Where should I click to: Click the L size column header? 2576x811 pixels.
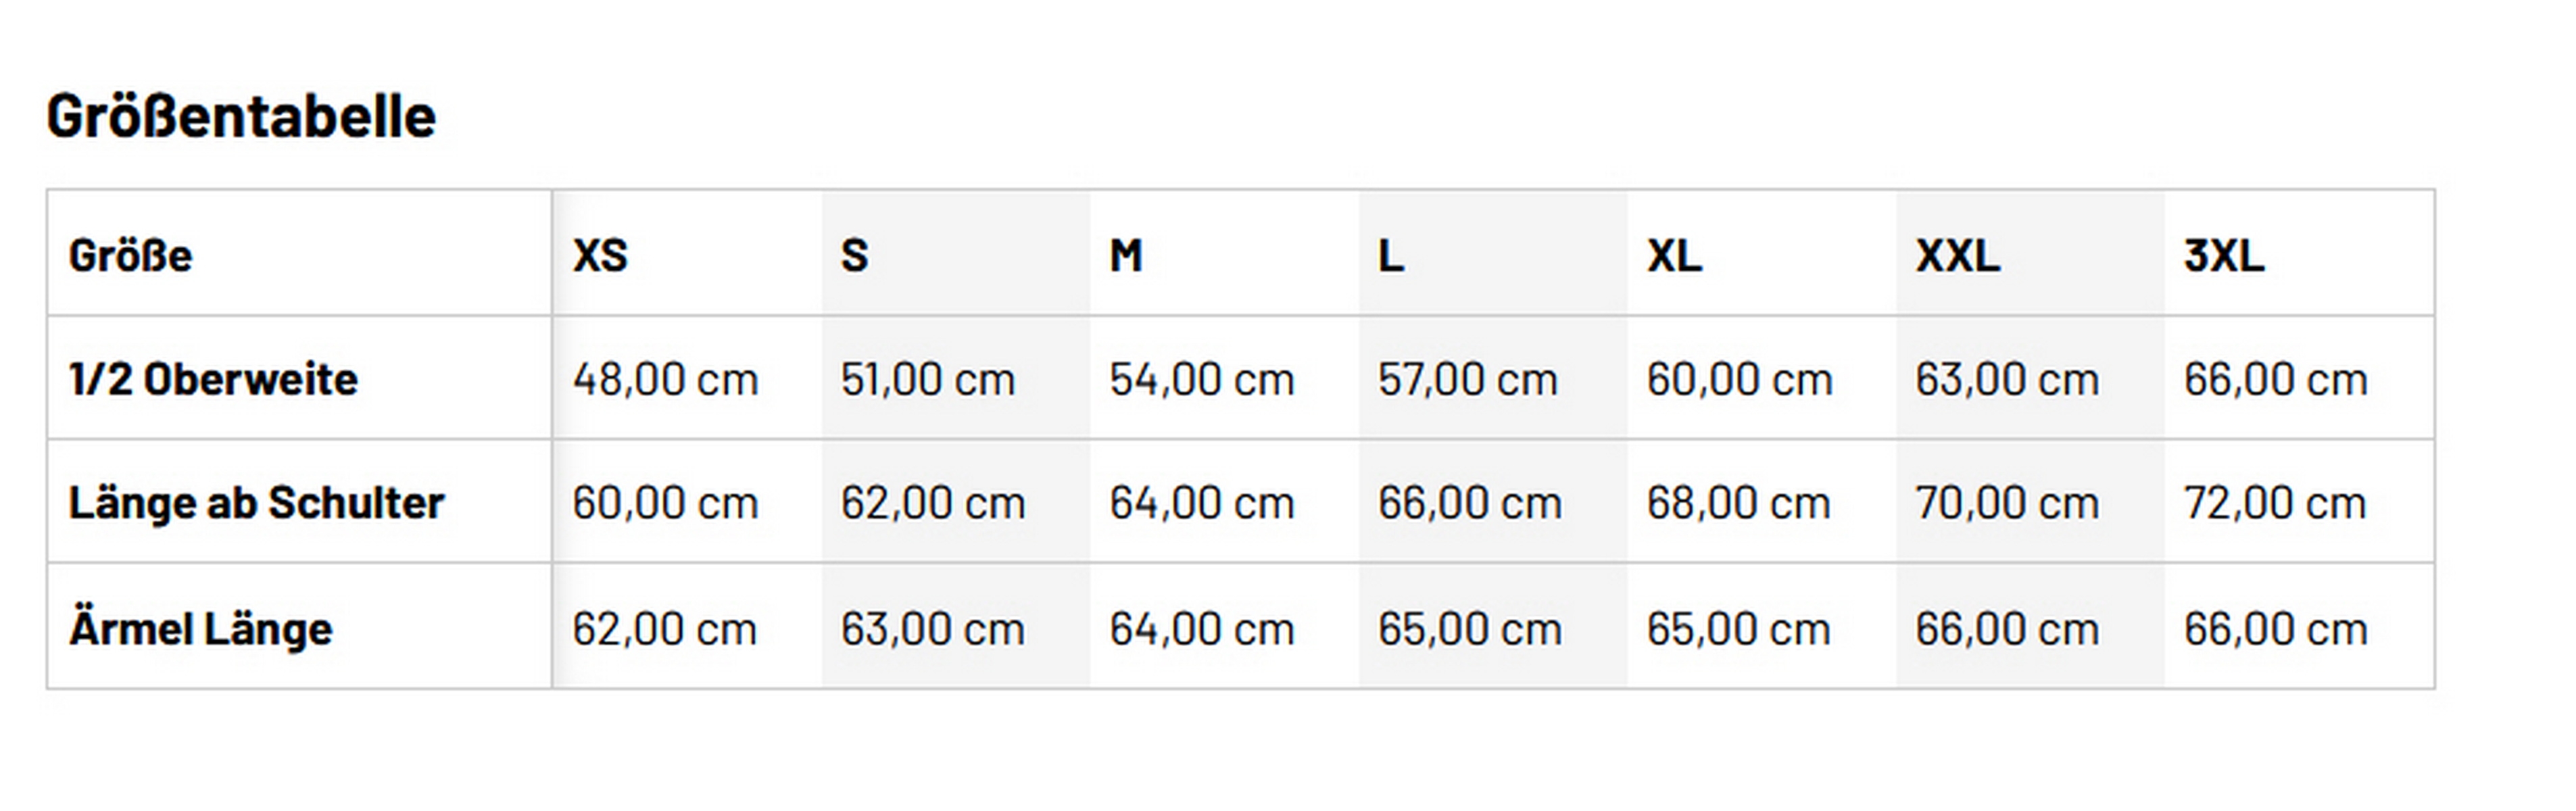coord(1391,256)
